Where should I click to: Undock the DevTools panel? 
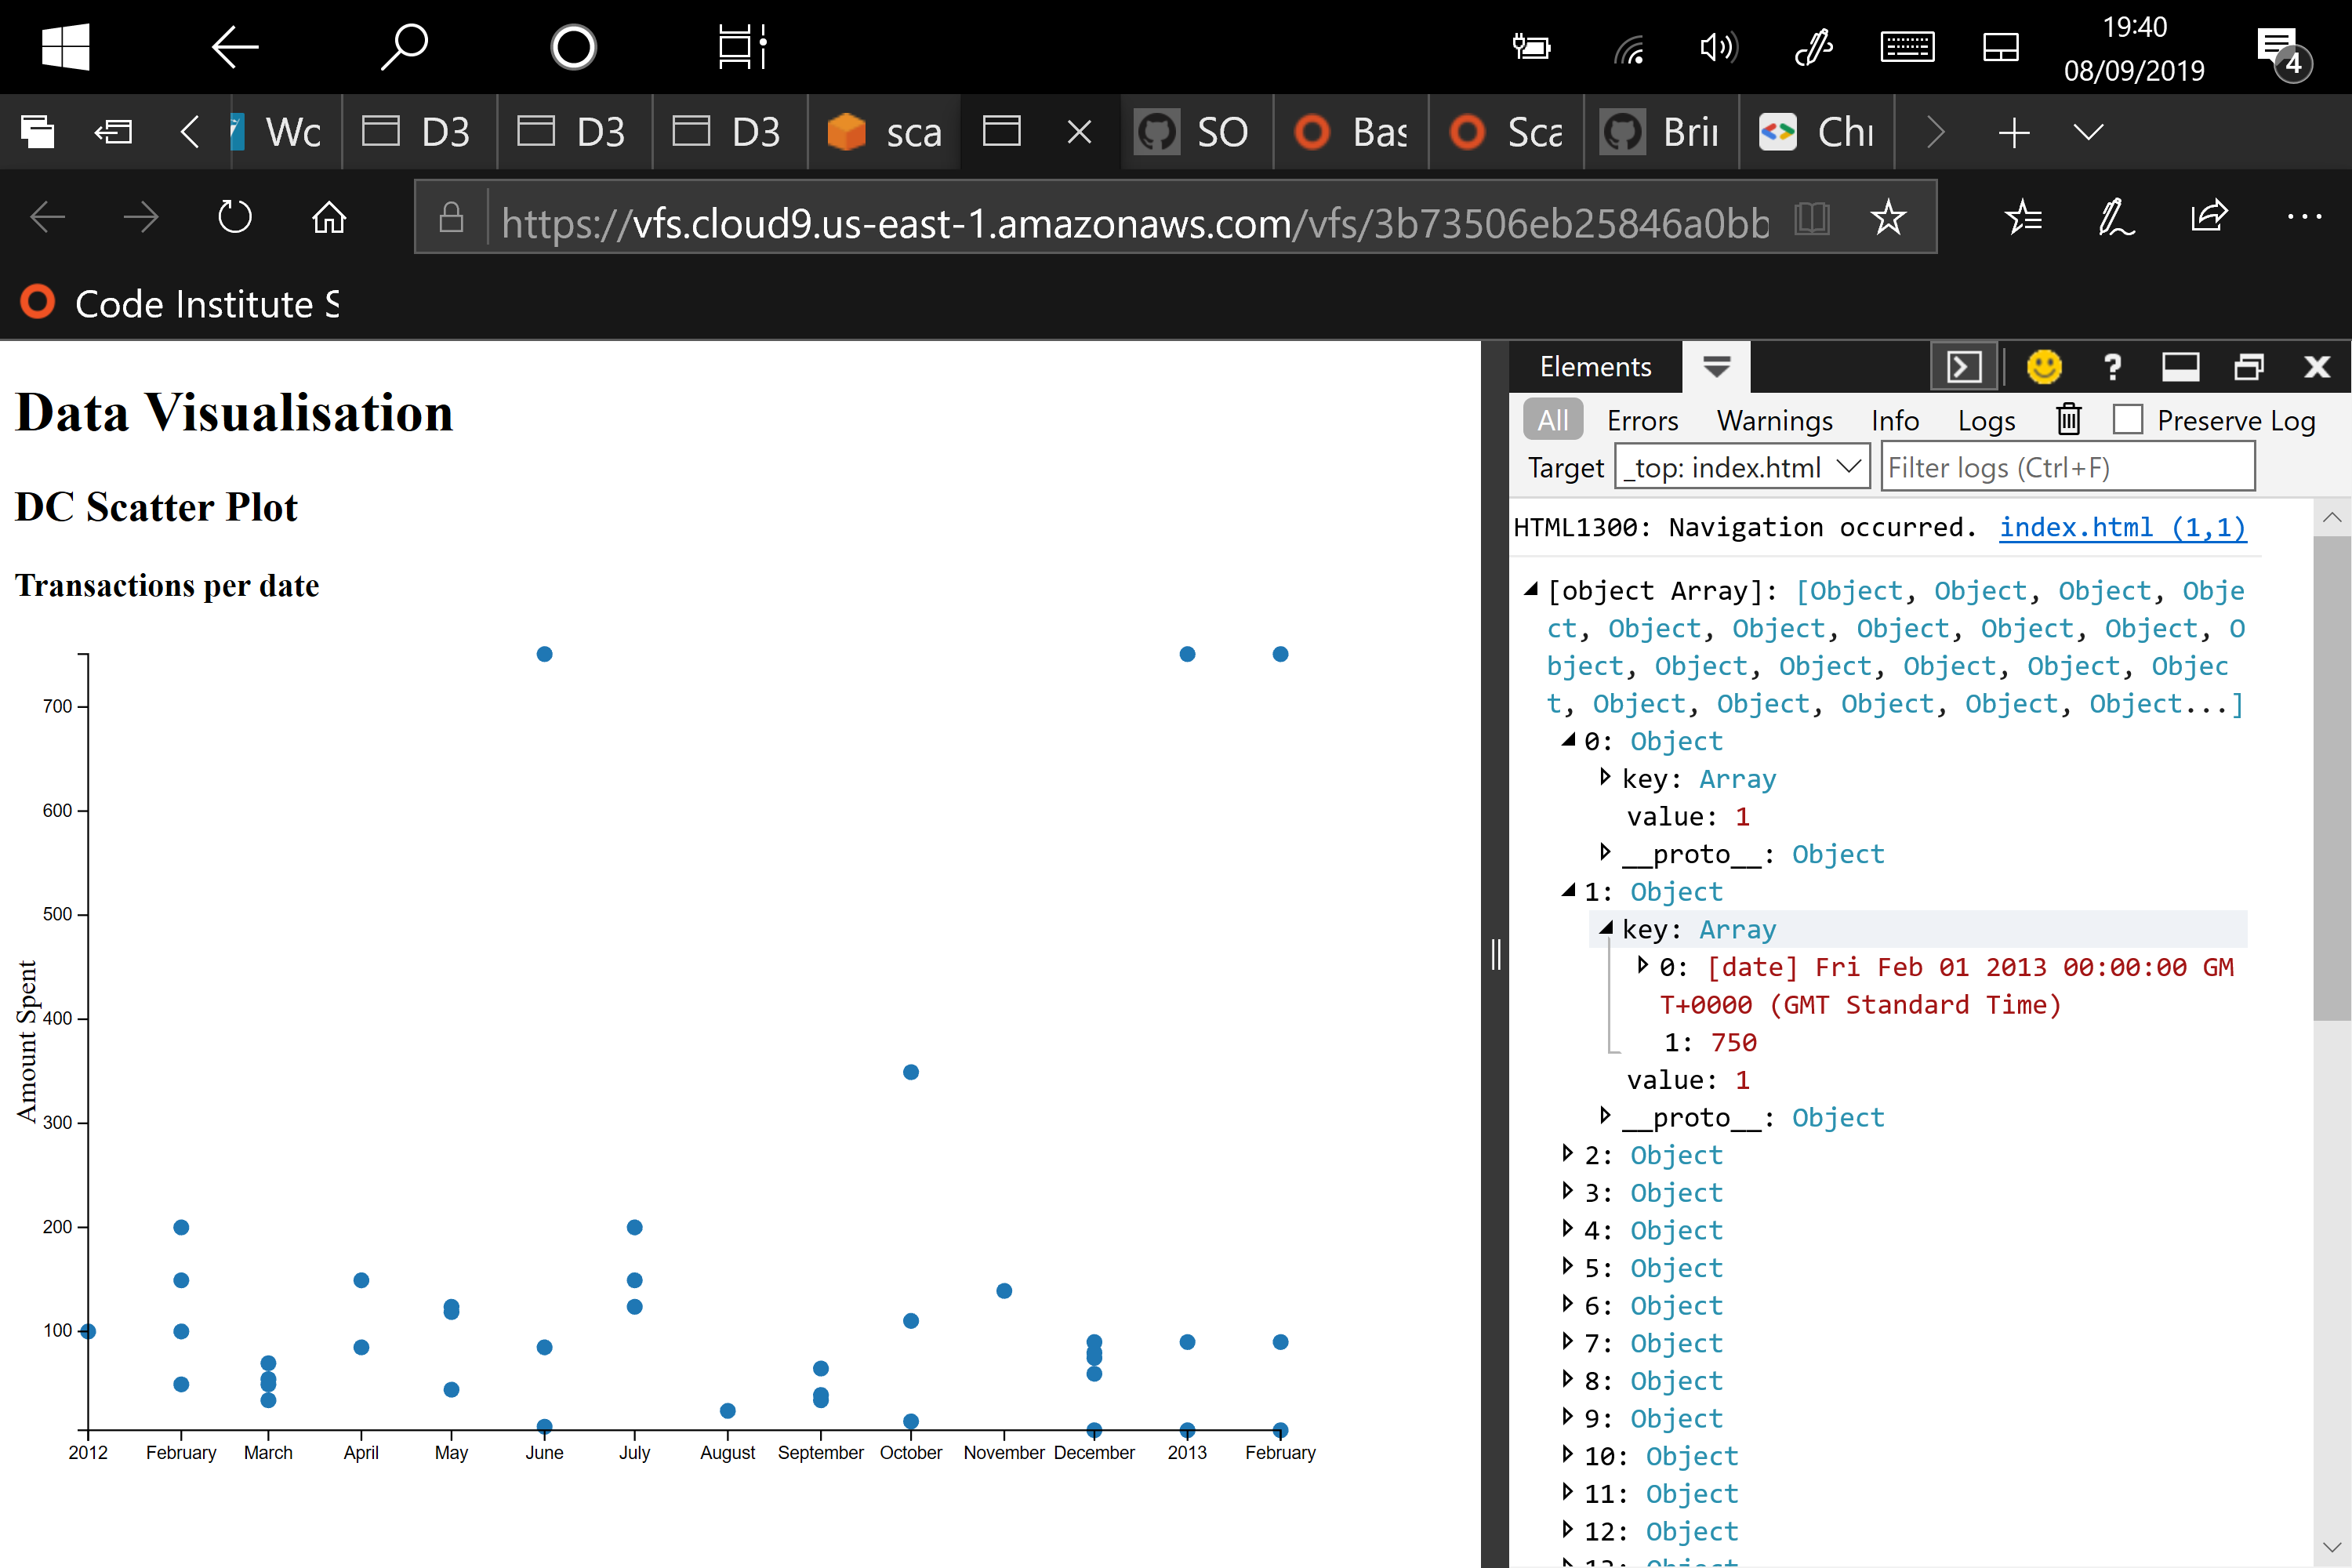click(x=2248, y=367)
